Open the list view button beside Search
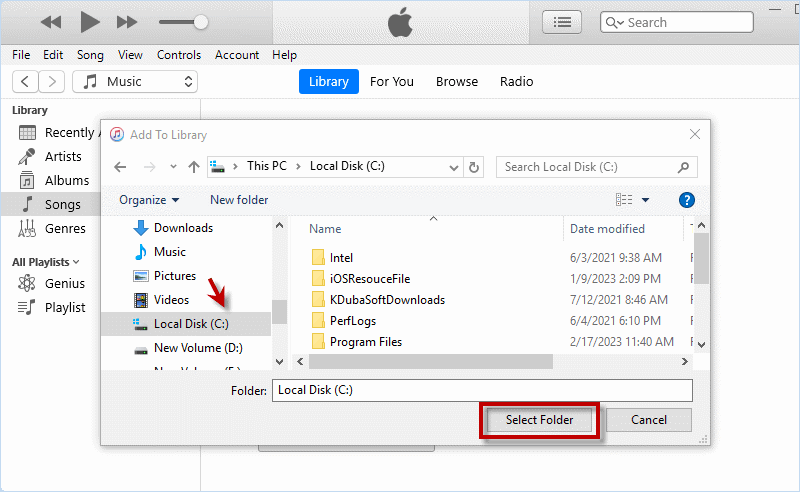This screenshot has height=492, width=800. 562,22
